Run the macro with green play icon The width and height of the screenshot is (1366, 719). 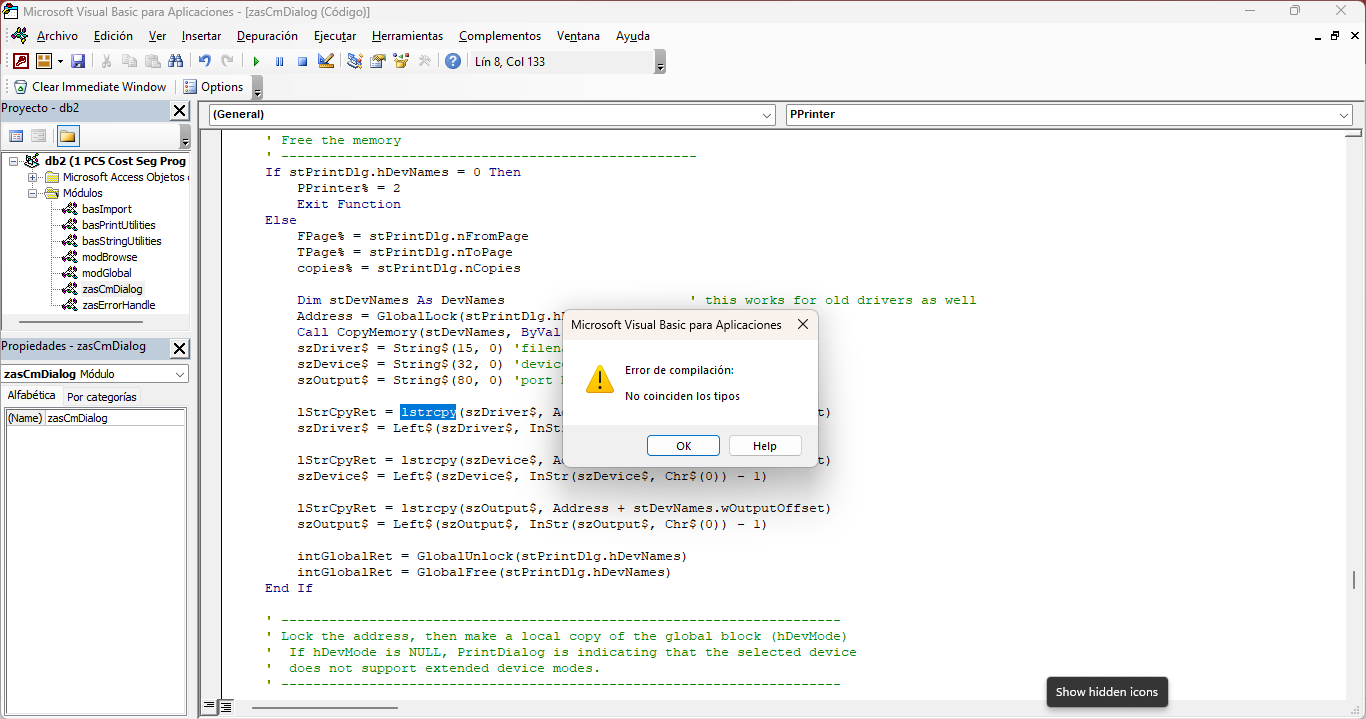click(x=256, y=61)
